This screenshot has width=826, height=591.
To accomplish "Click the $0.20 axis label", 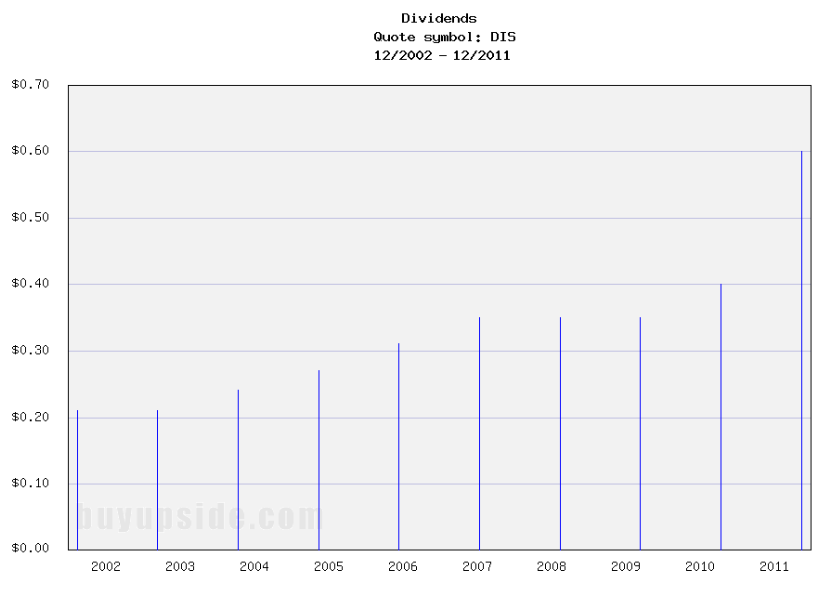I will pyautogui.click(x=30, y=417).
